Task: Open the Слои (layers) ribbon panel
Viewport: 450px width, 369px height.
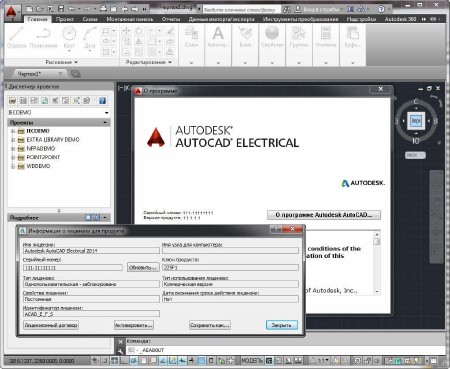Action: [192, 44]
